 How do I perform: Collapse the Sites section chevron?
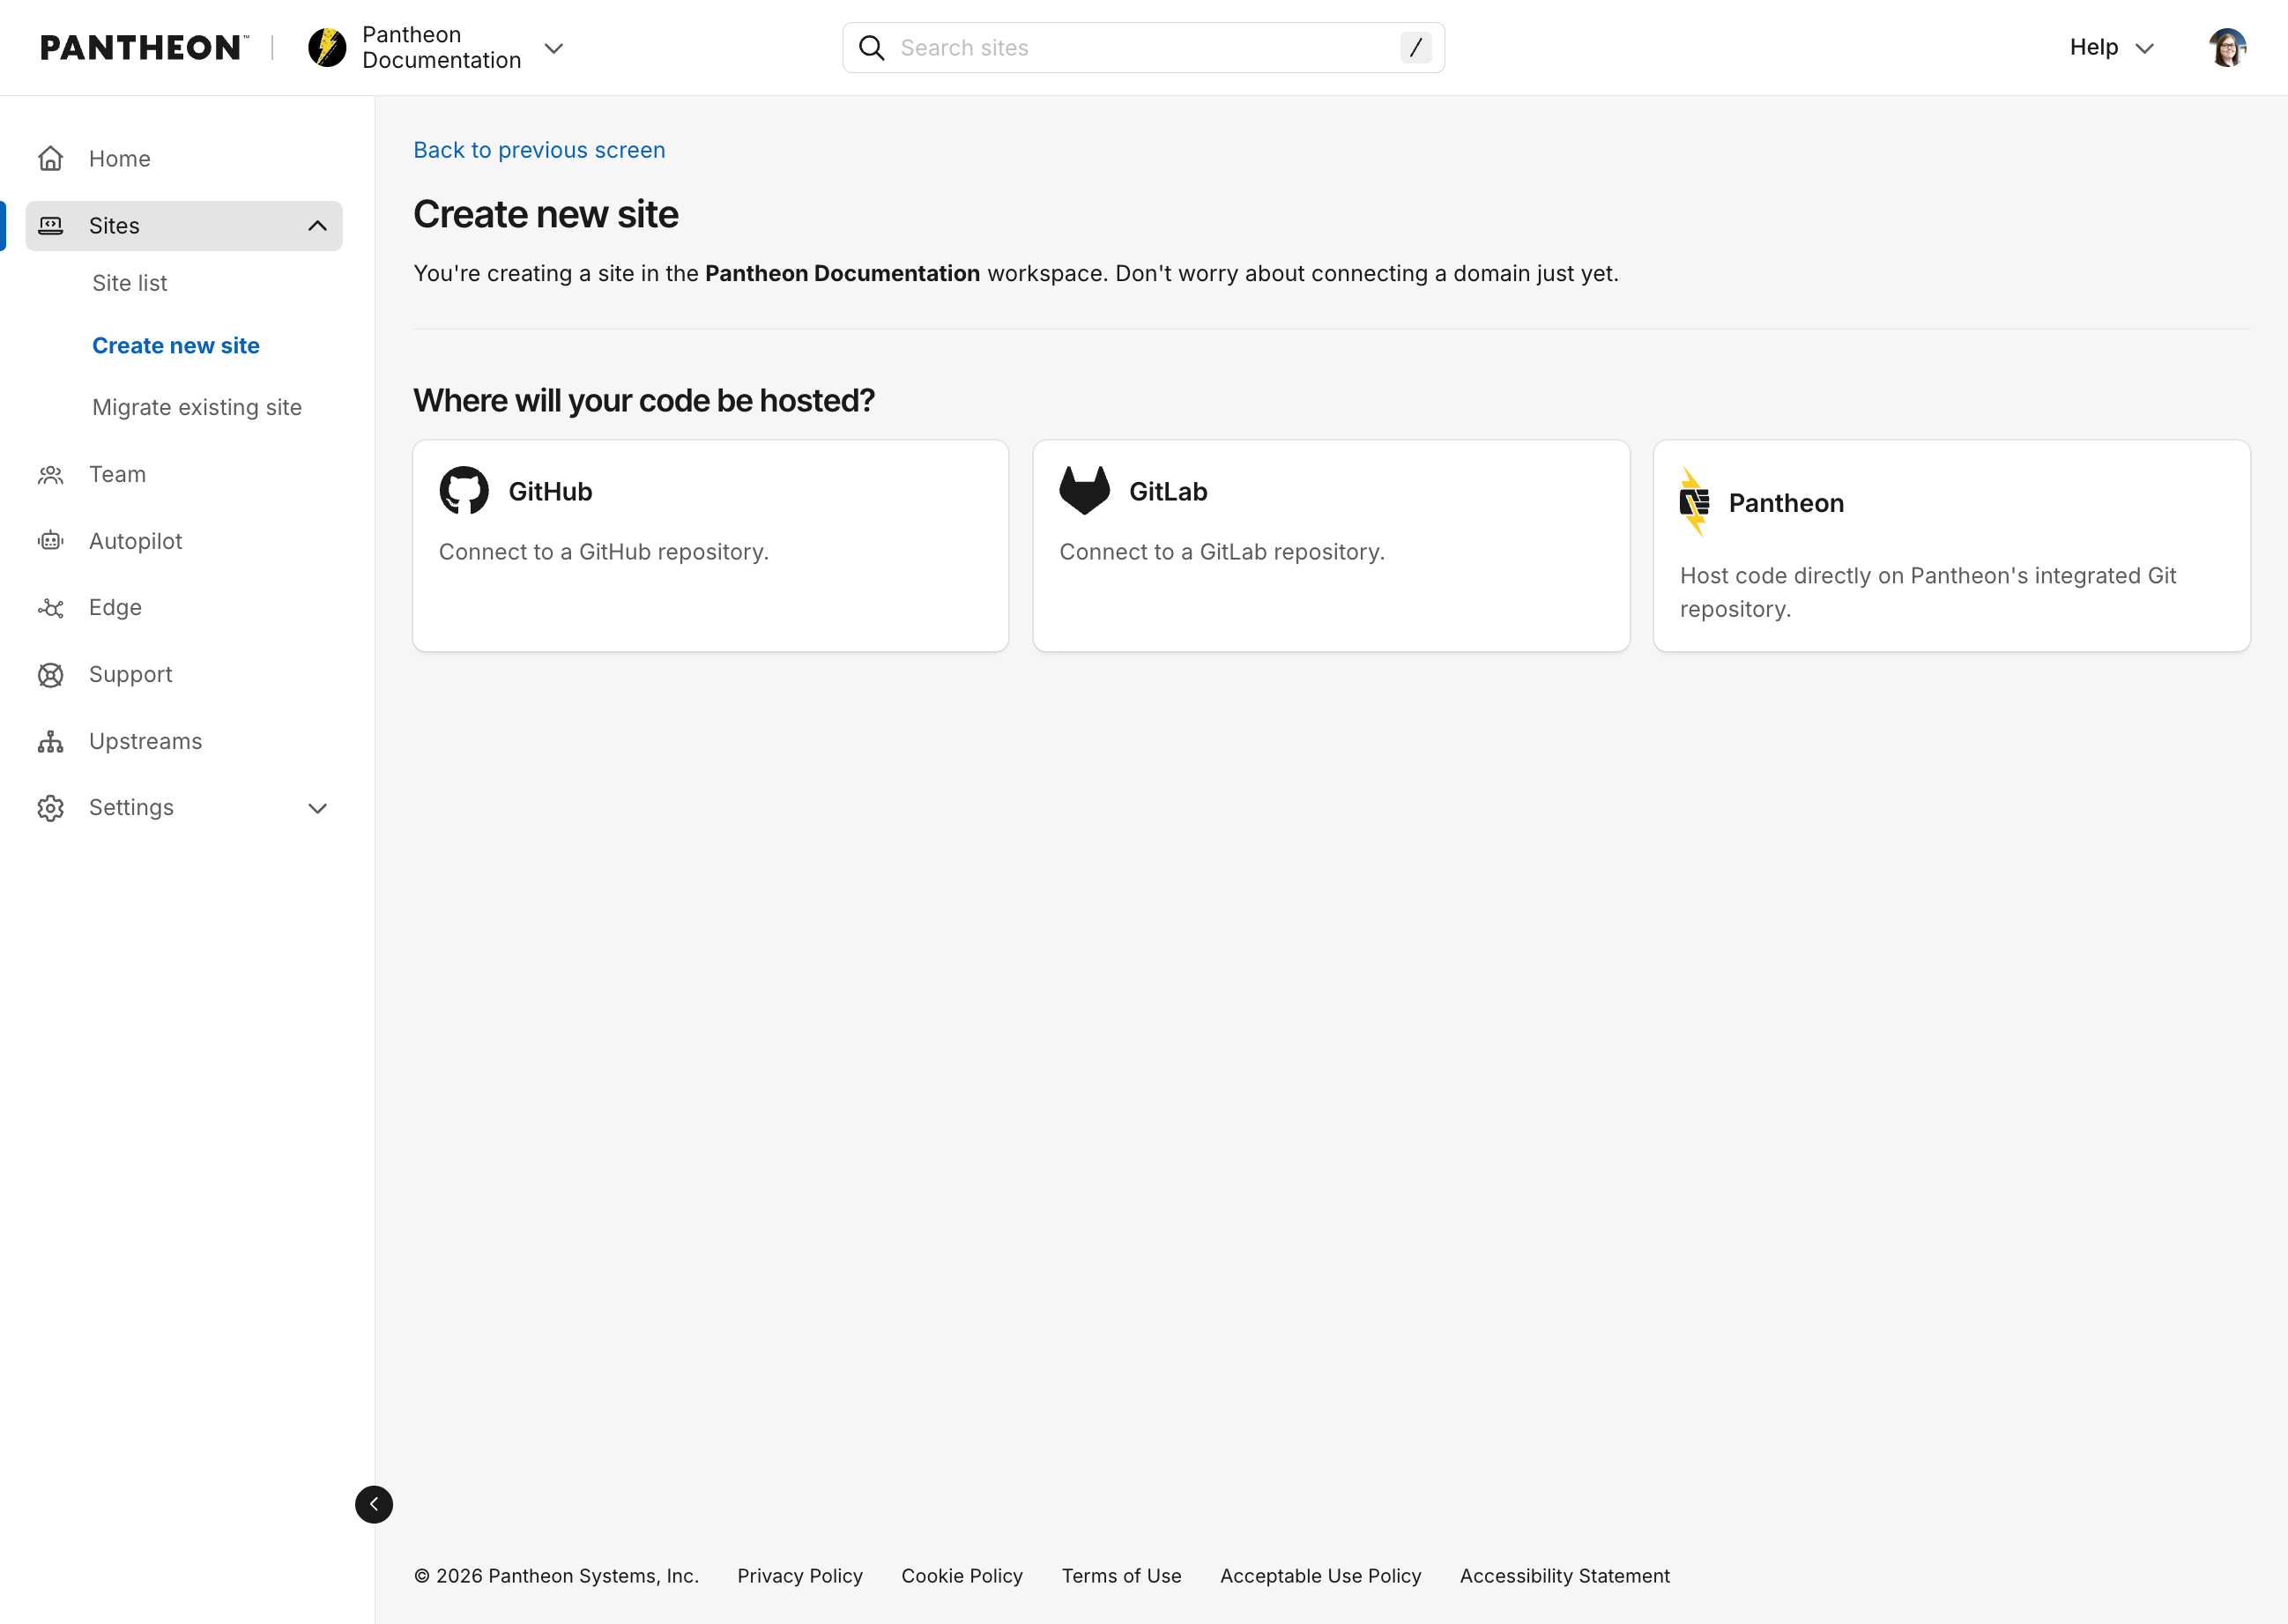[317, 226]
